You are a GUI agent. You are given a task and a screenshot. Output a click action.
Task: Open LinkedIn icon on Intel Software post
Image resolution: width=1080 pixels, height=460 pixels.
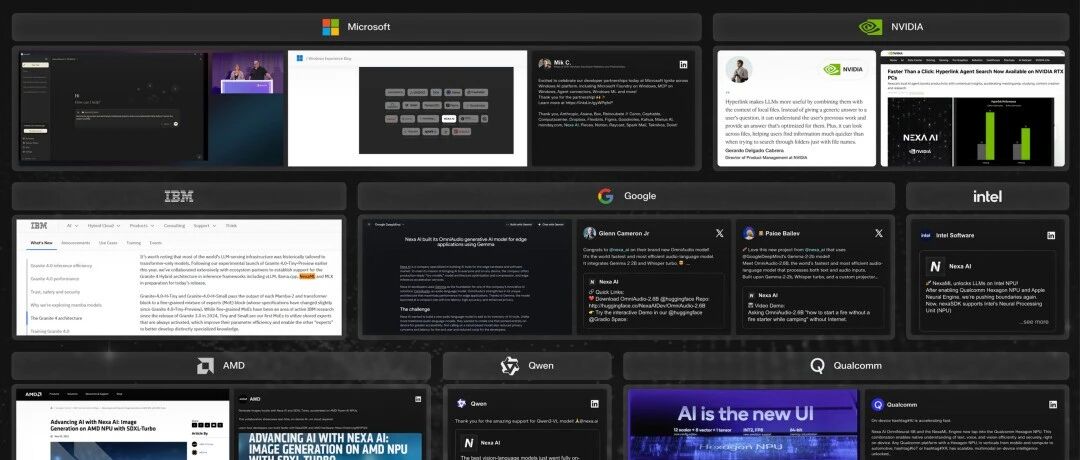[1051, 236]
